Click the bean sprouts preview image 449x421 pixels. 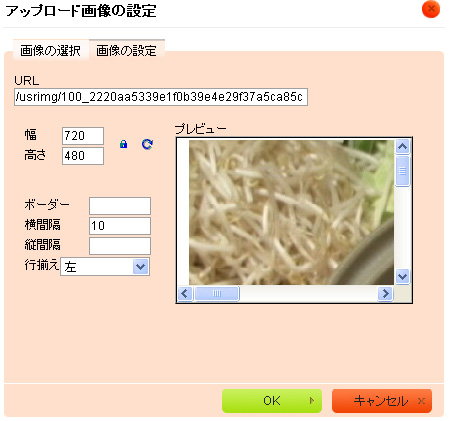pyautogui.click(x=291, y=212)
